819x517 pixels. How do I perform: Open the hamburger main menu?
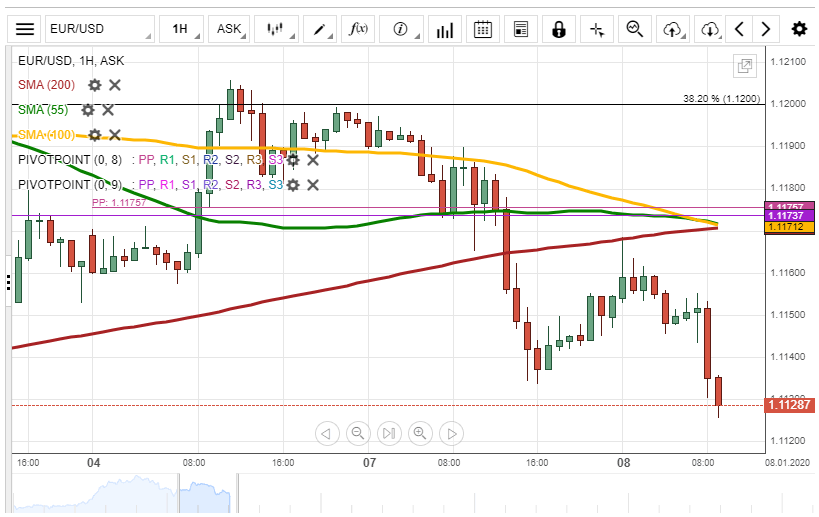click(x=25, y=29)
